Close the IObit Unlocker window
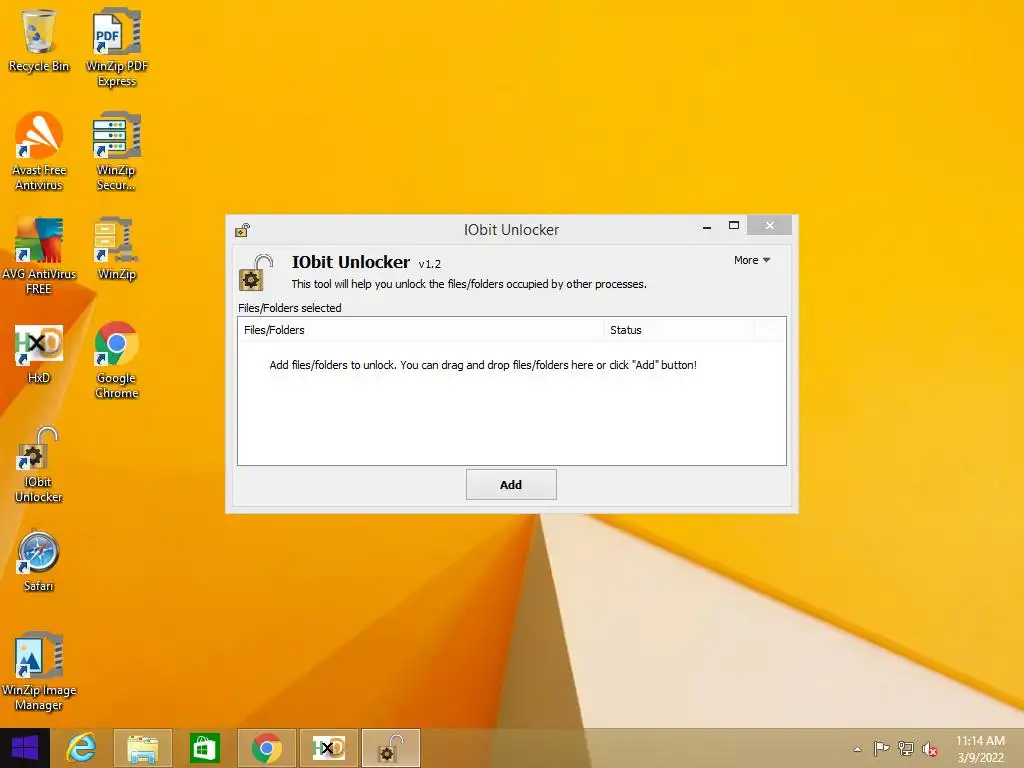The image size is (1024, 768). point(769,225)
